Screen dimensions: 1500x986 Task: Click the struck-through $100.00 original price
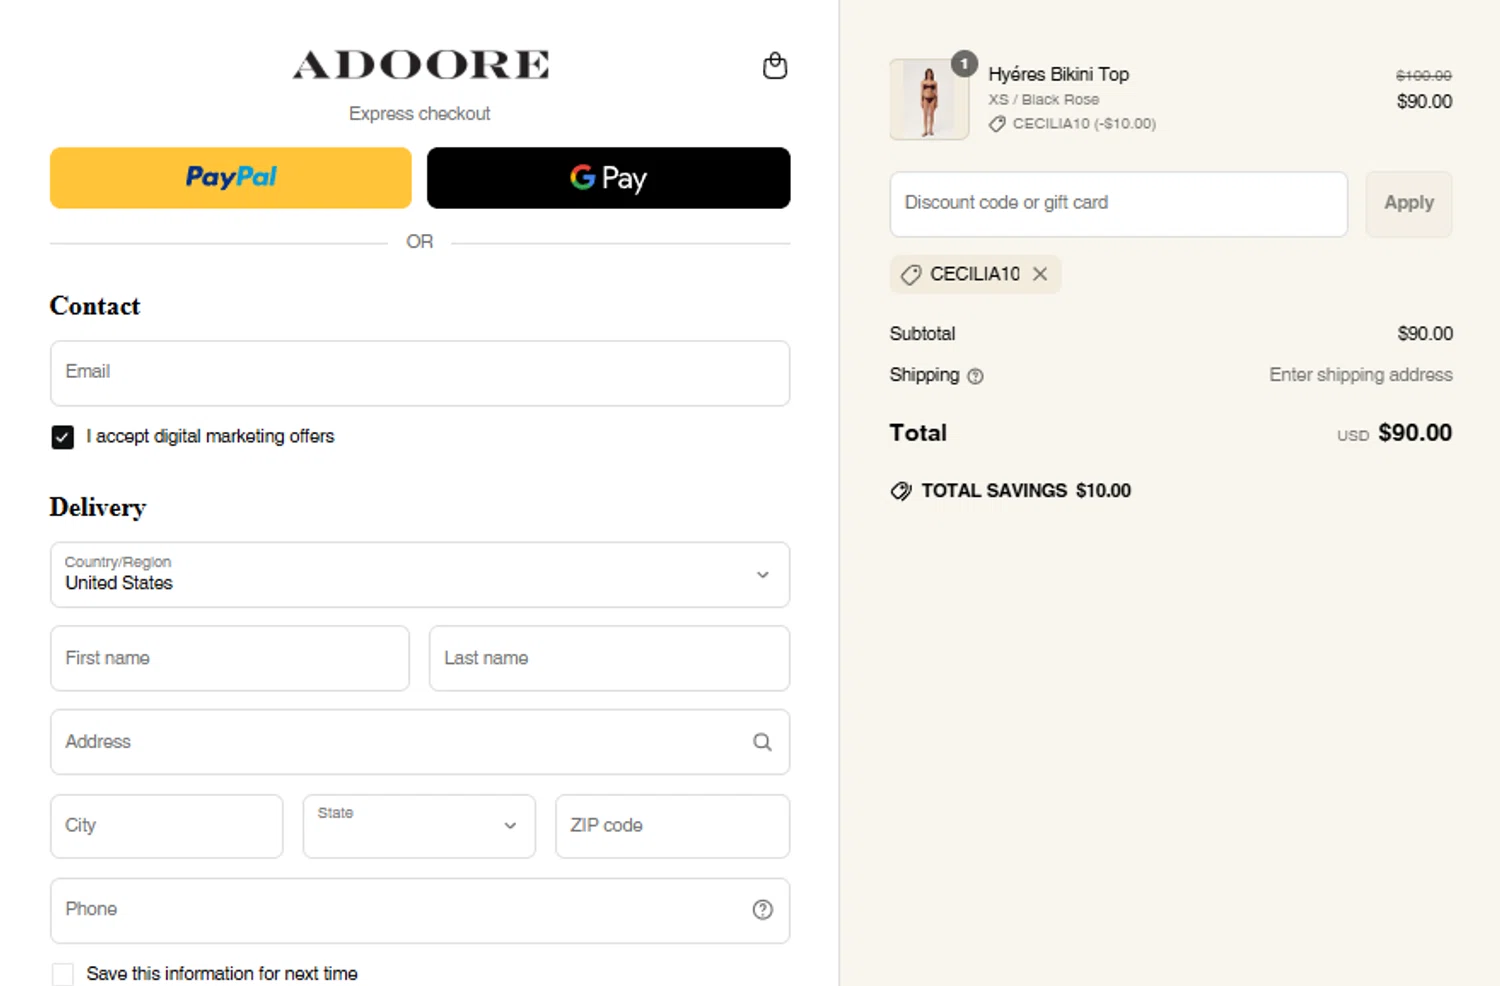[x=1424, y=76]
